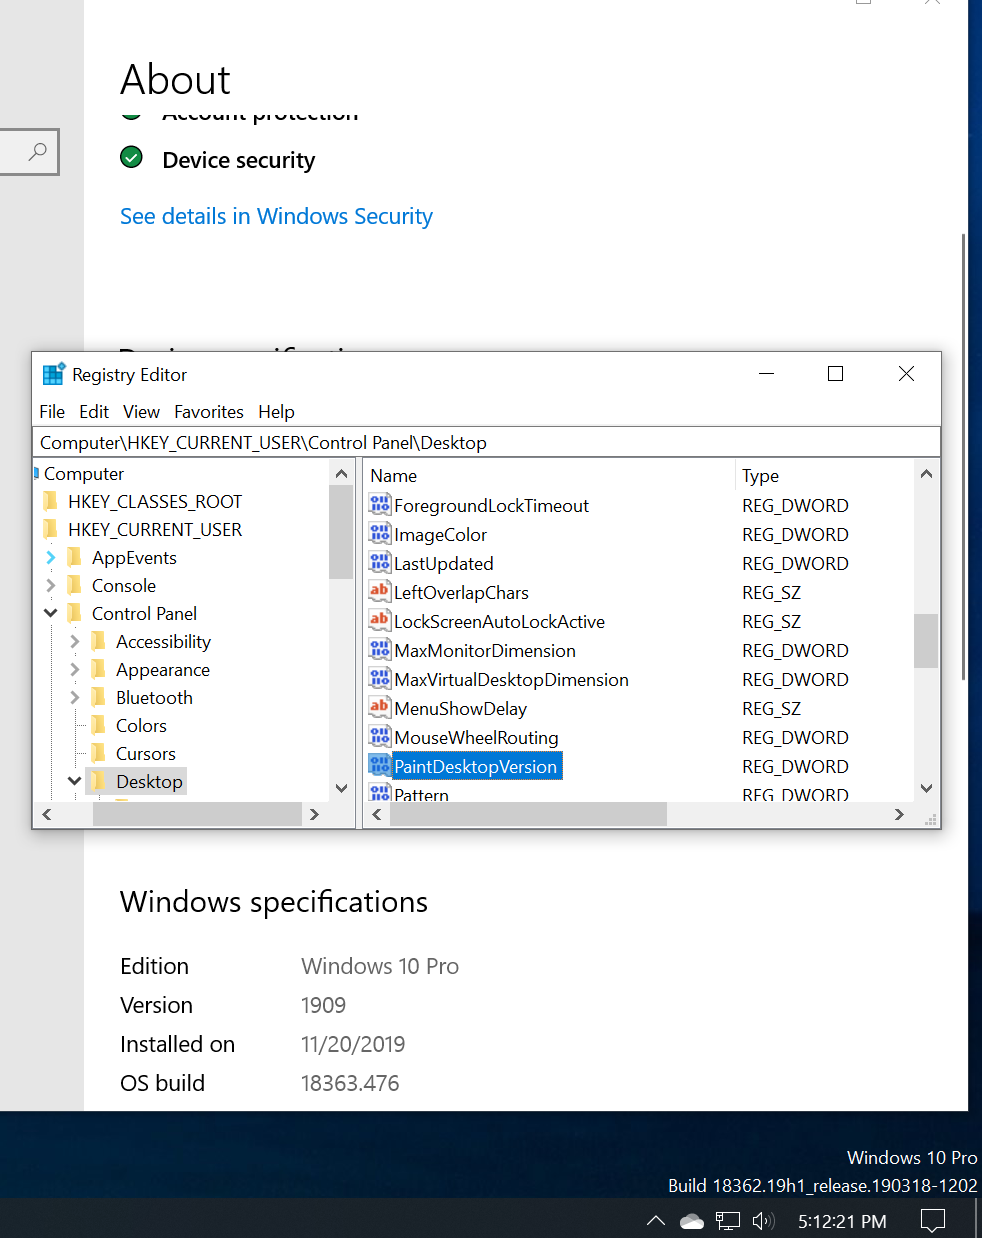Click the registry path address bar
The height and width of the screenshot is (1238, 982).
pyautogui.click(x=487, y=442)
